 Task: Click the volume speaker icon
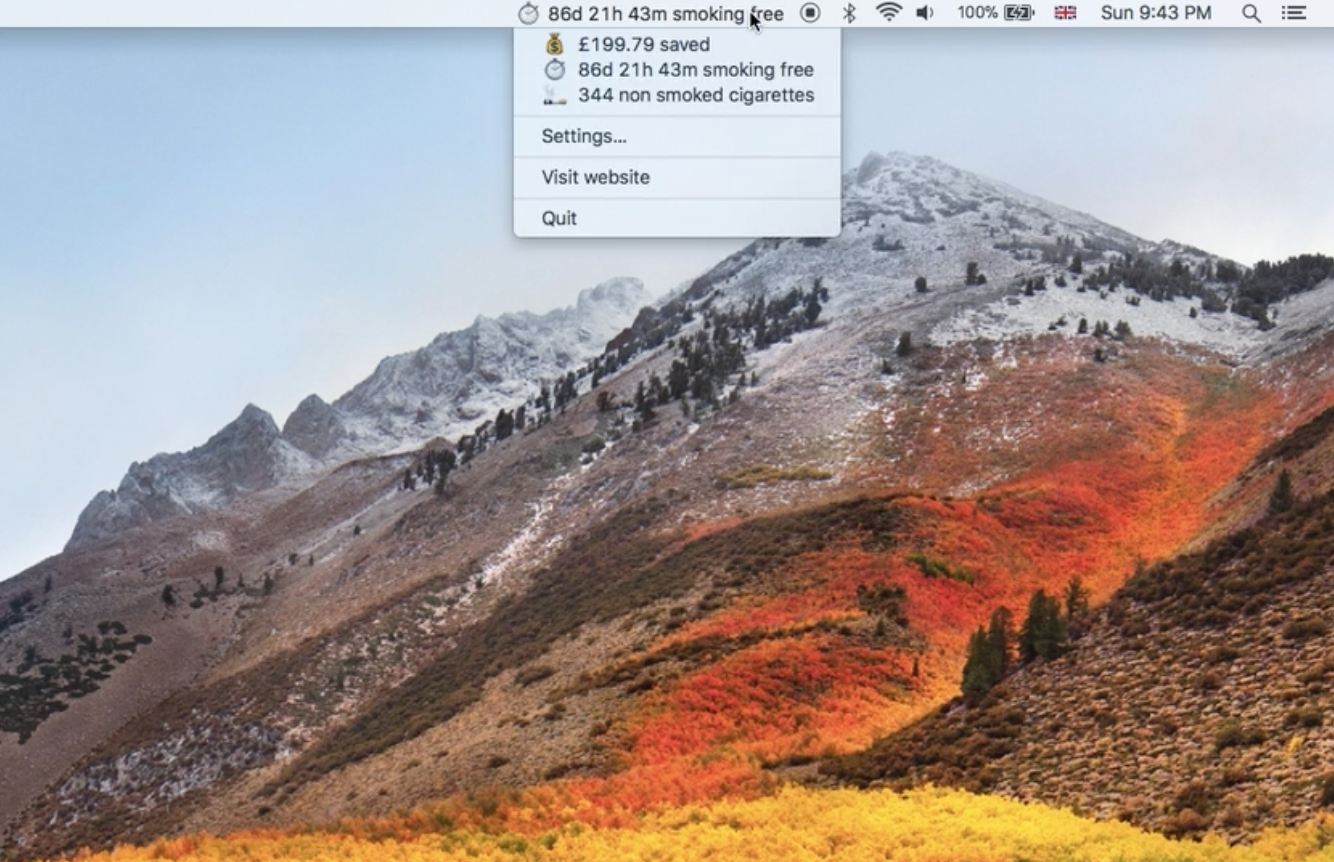click(x=925, y=13)
